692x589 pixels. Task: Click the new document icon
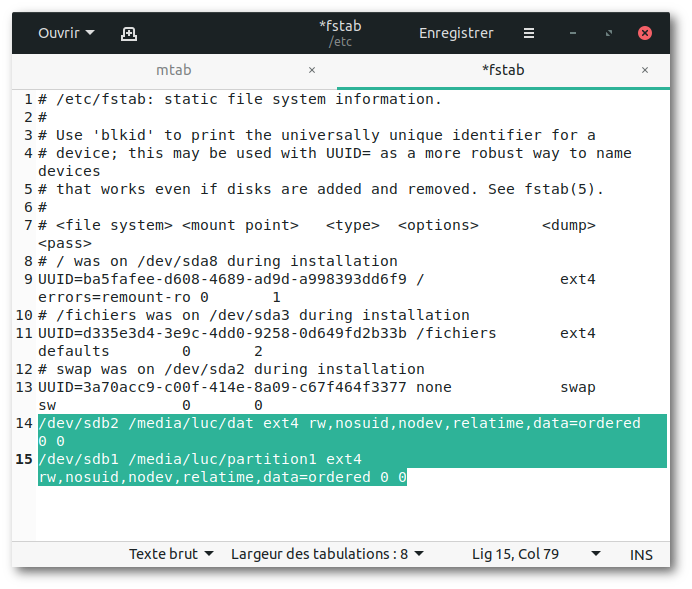tap(129, 34)
